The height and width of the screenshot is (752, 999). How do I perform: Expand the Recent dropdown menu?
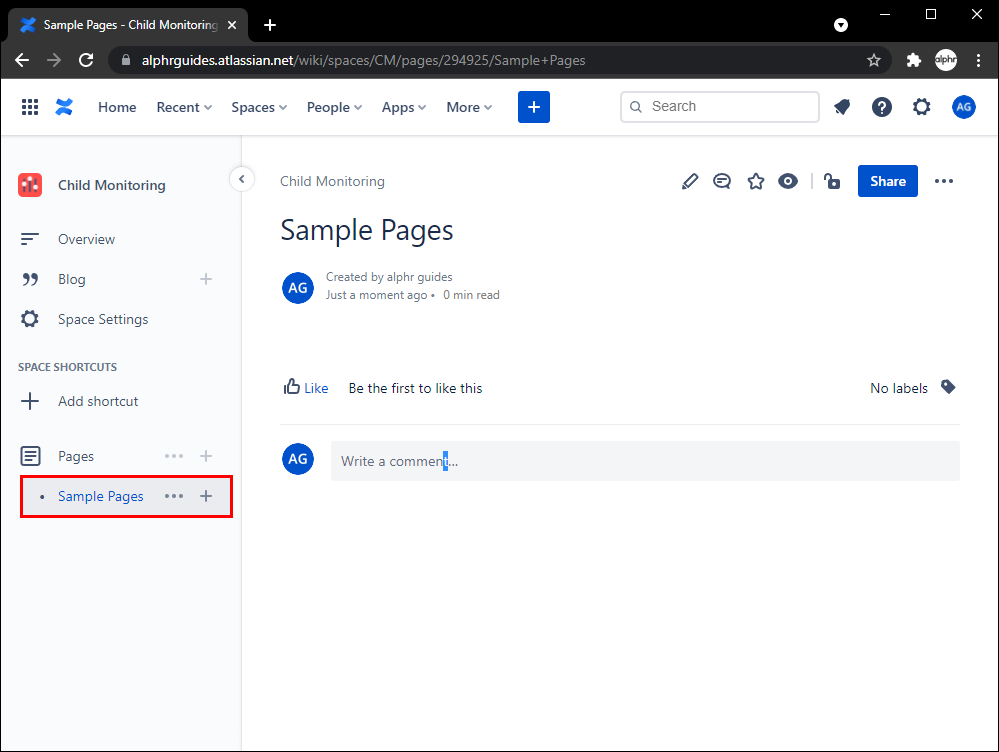point(184,107)
